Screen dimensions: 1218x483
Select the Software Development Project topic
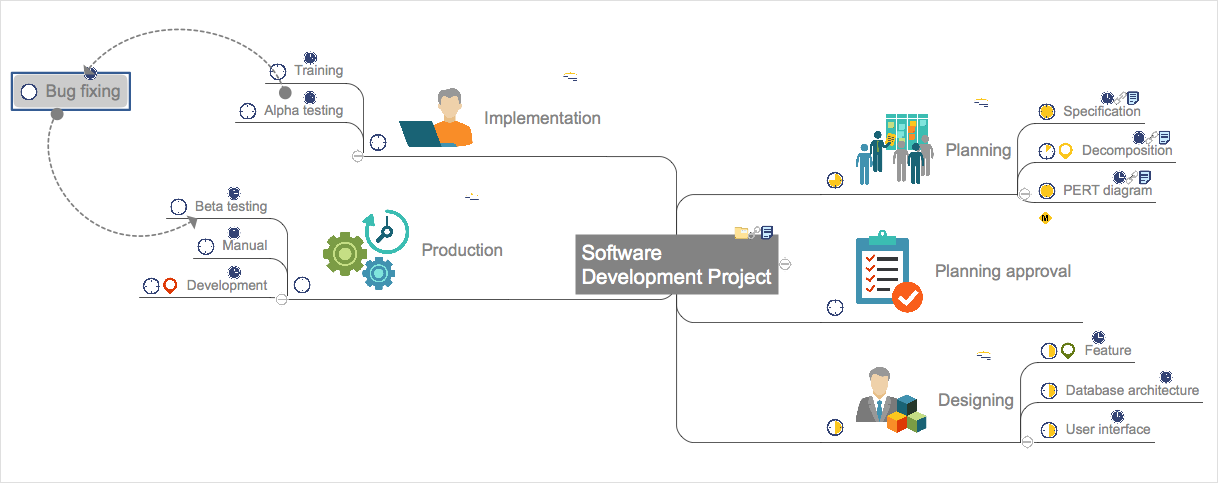[x=677, y=265]
